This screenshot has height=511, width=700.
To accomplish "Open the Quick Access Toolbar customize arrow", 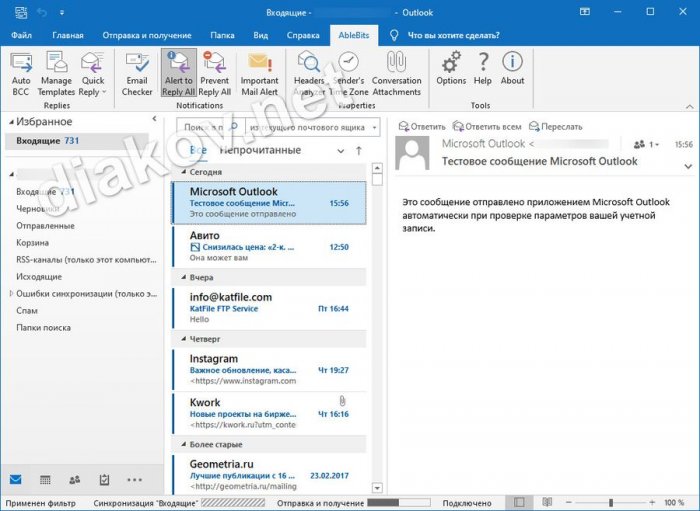I will click(x=62, y=13).
